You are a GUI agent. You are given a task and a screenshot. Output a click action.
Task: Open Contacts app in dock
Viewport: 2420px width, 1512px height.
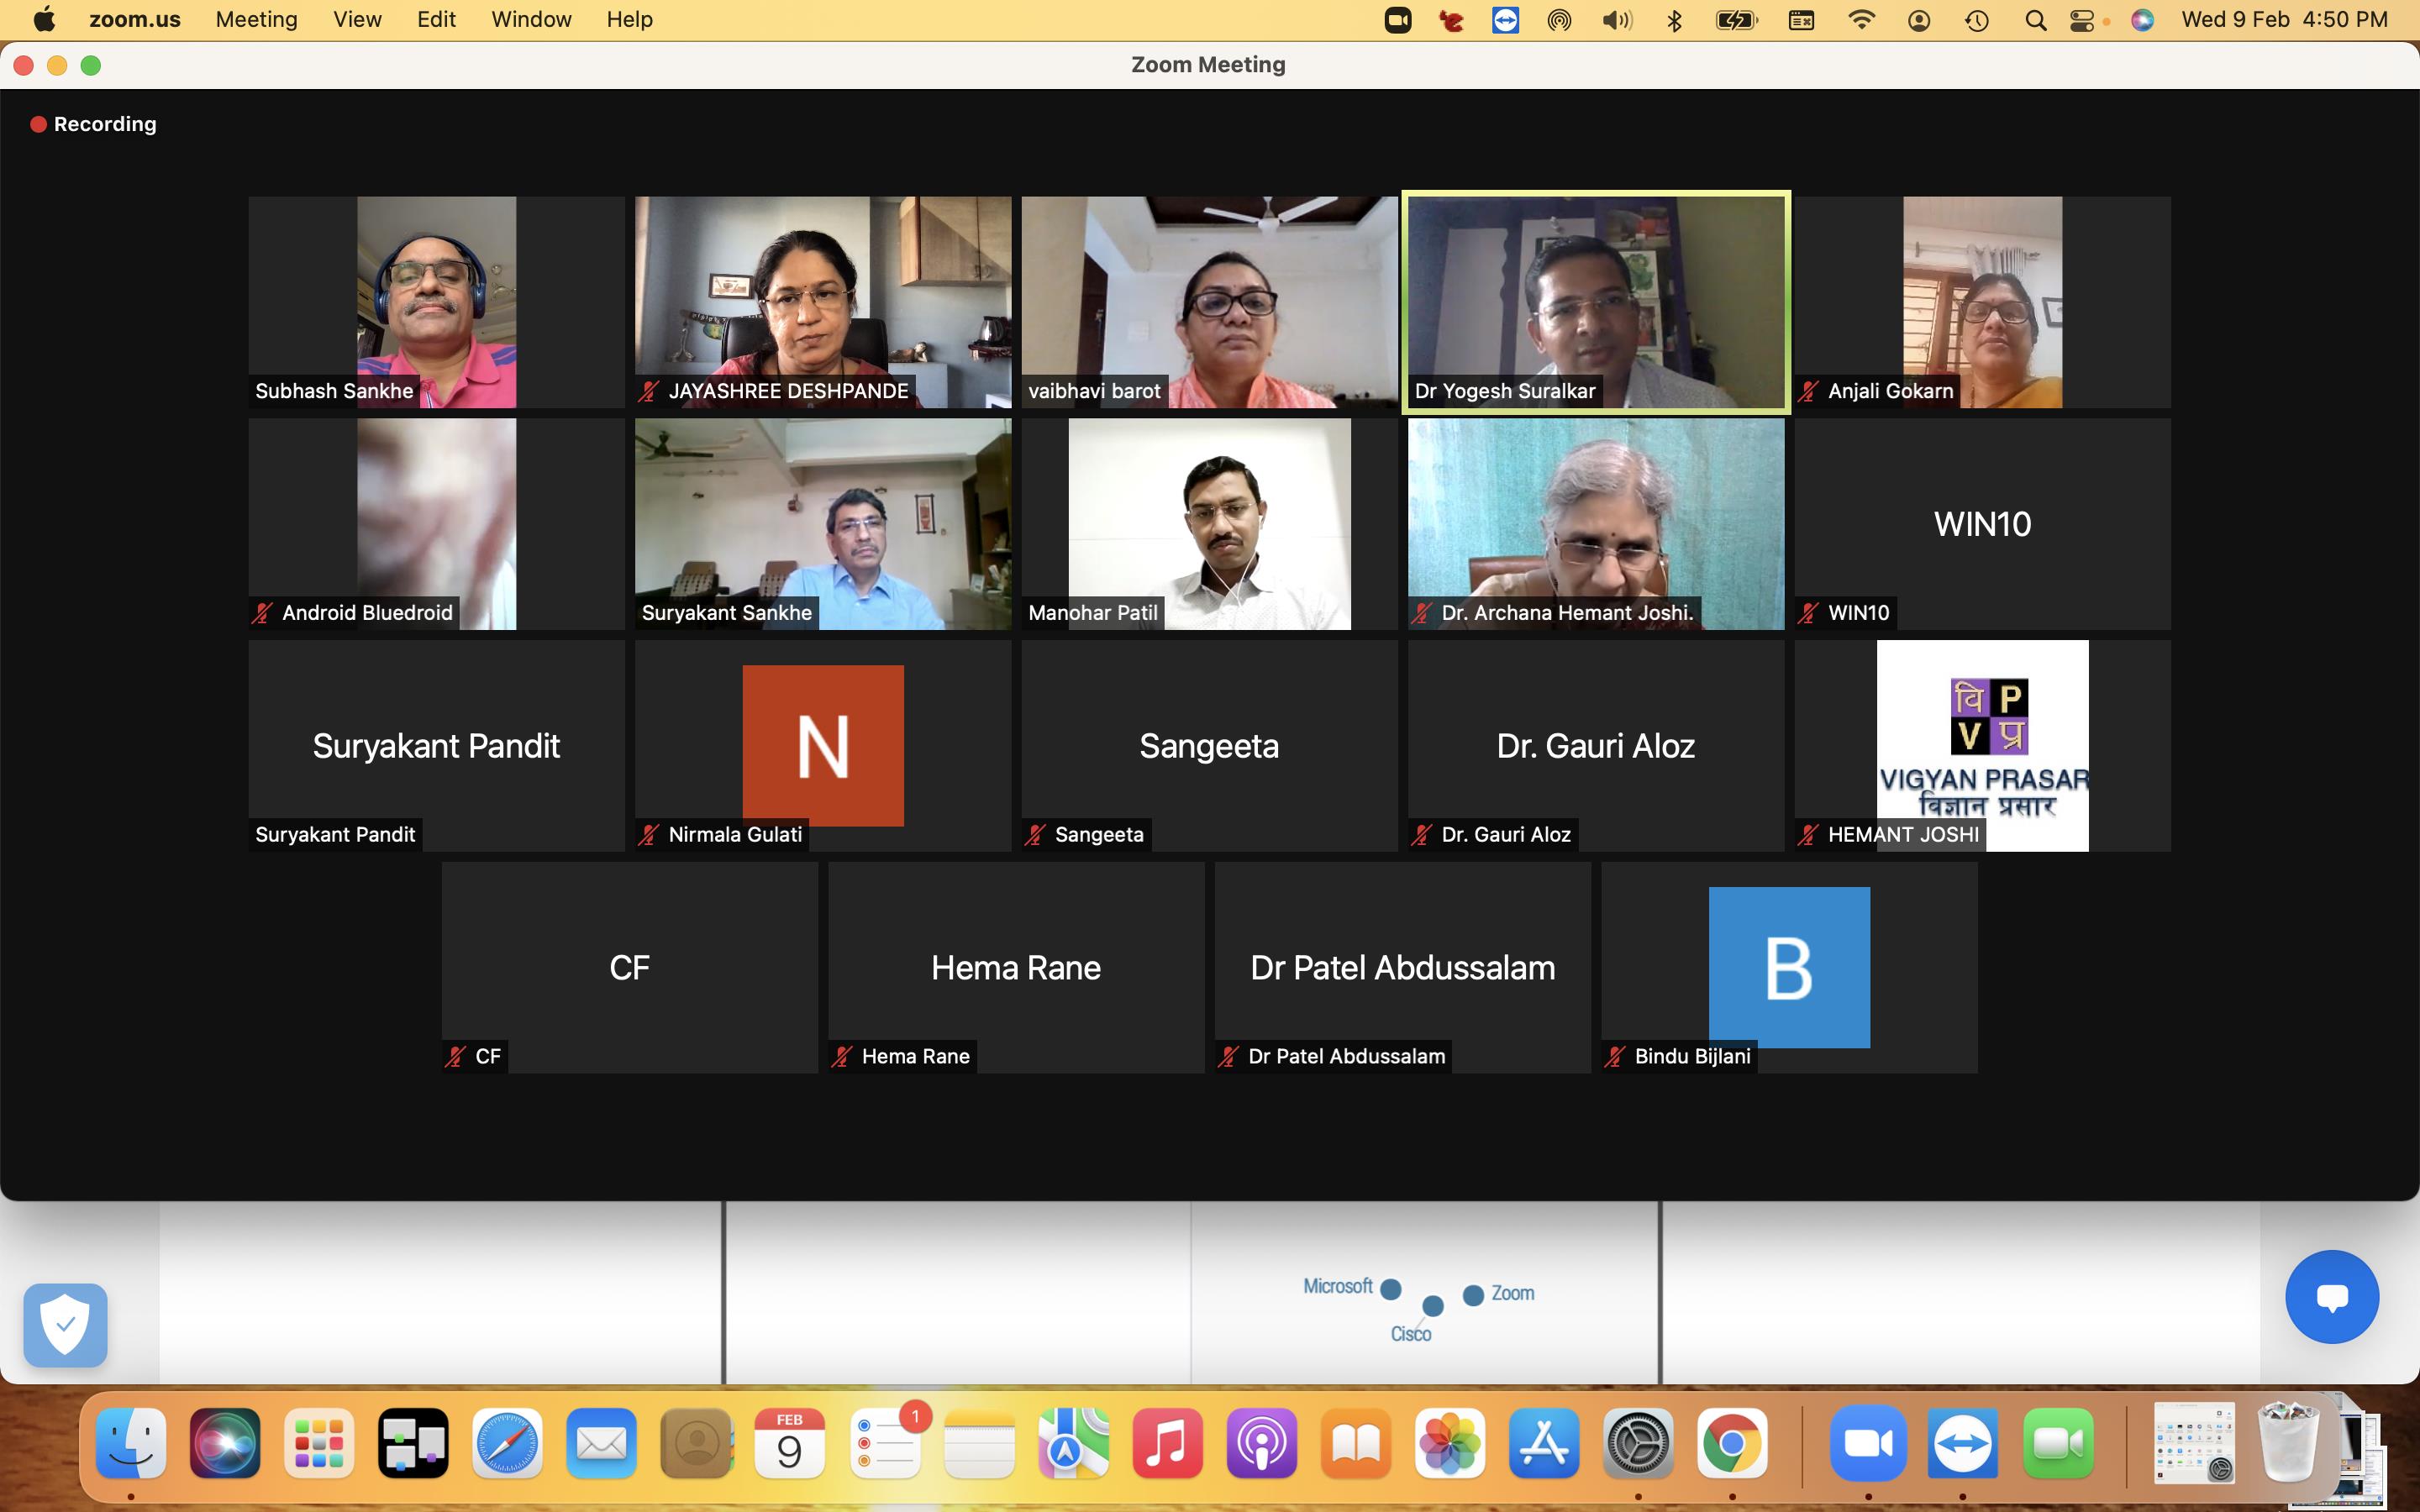coord(696,1443)
